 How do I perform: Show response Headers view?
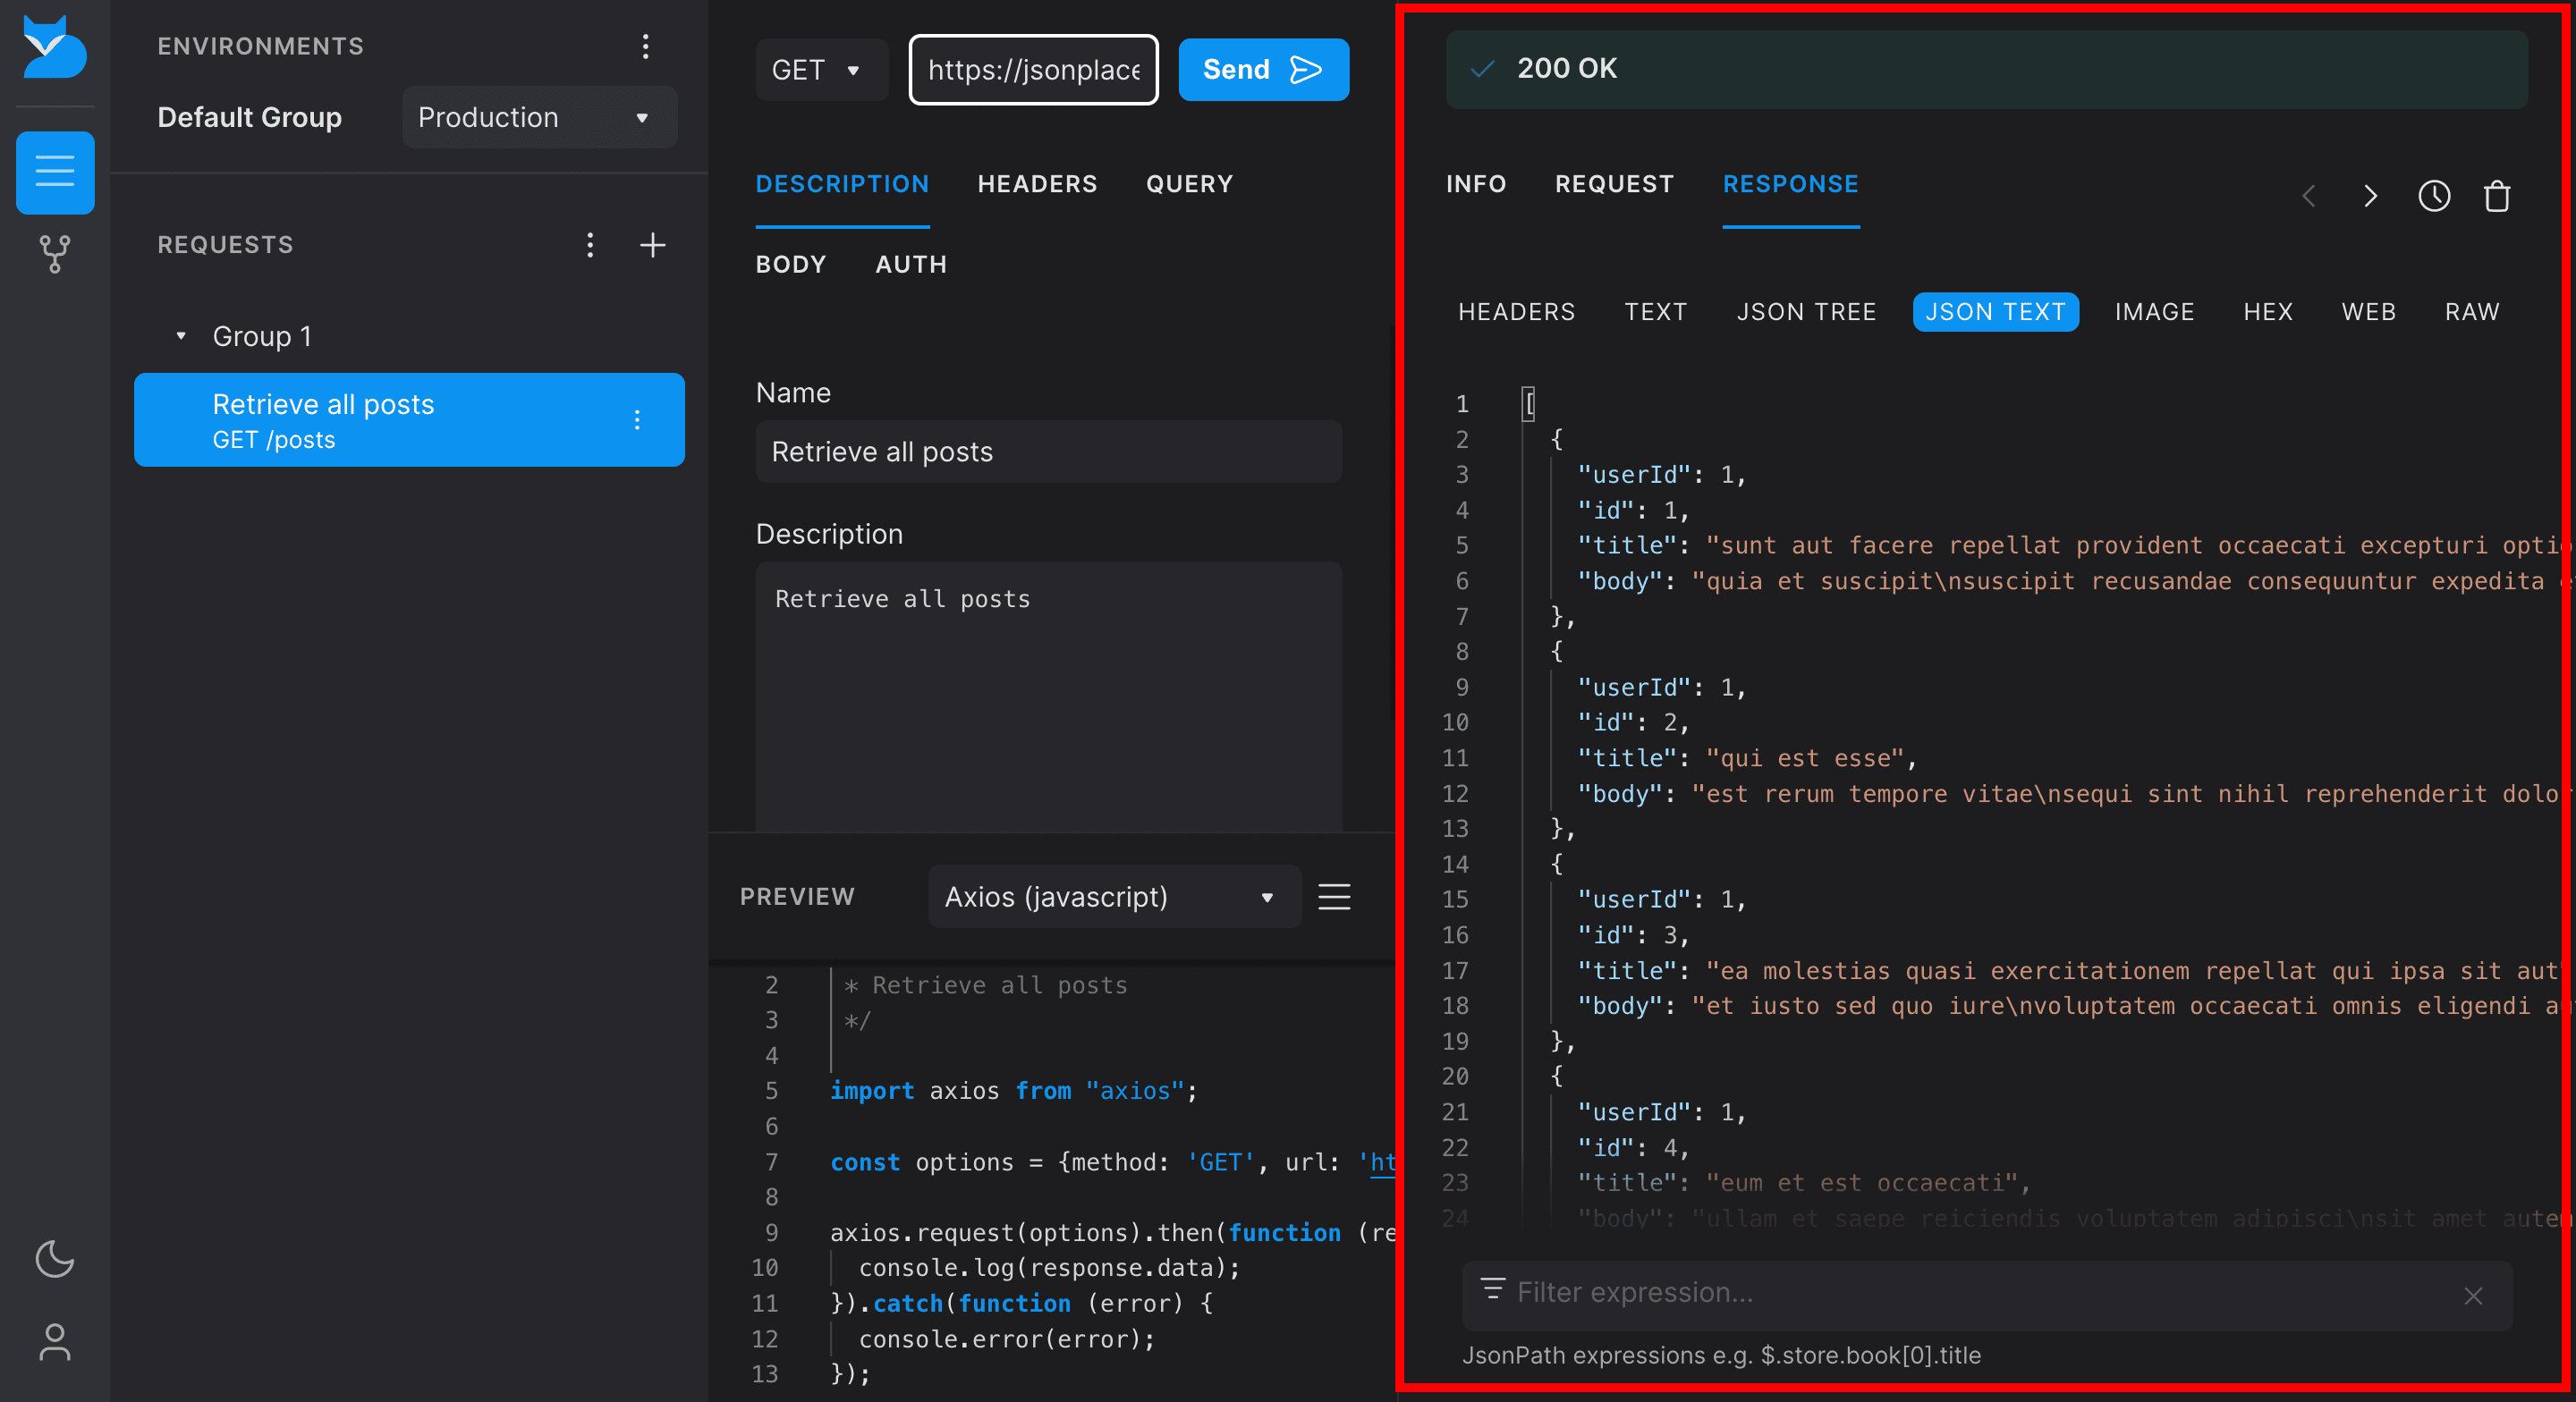[x=1516, y=312]
